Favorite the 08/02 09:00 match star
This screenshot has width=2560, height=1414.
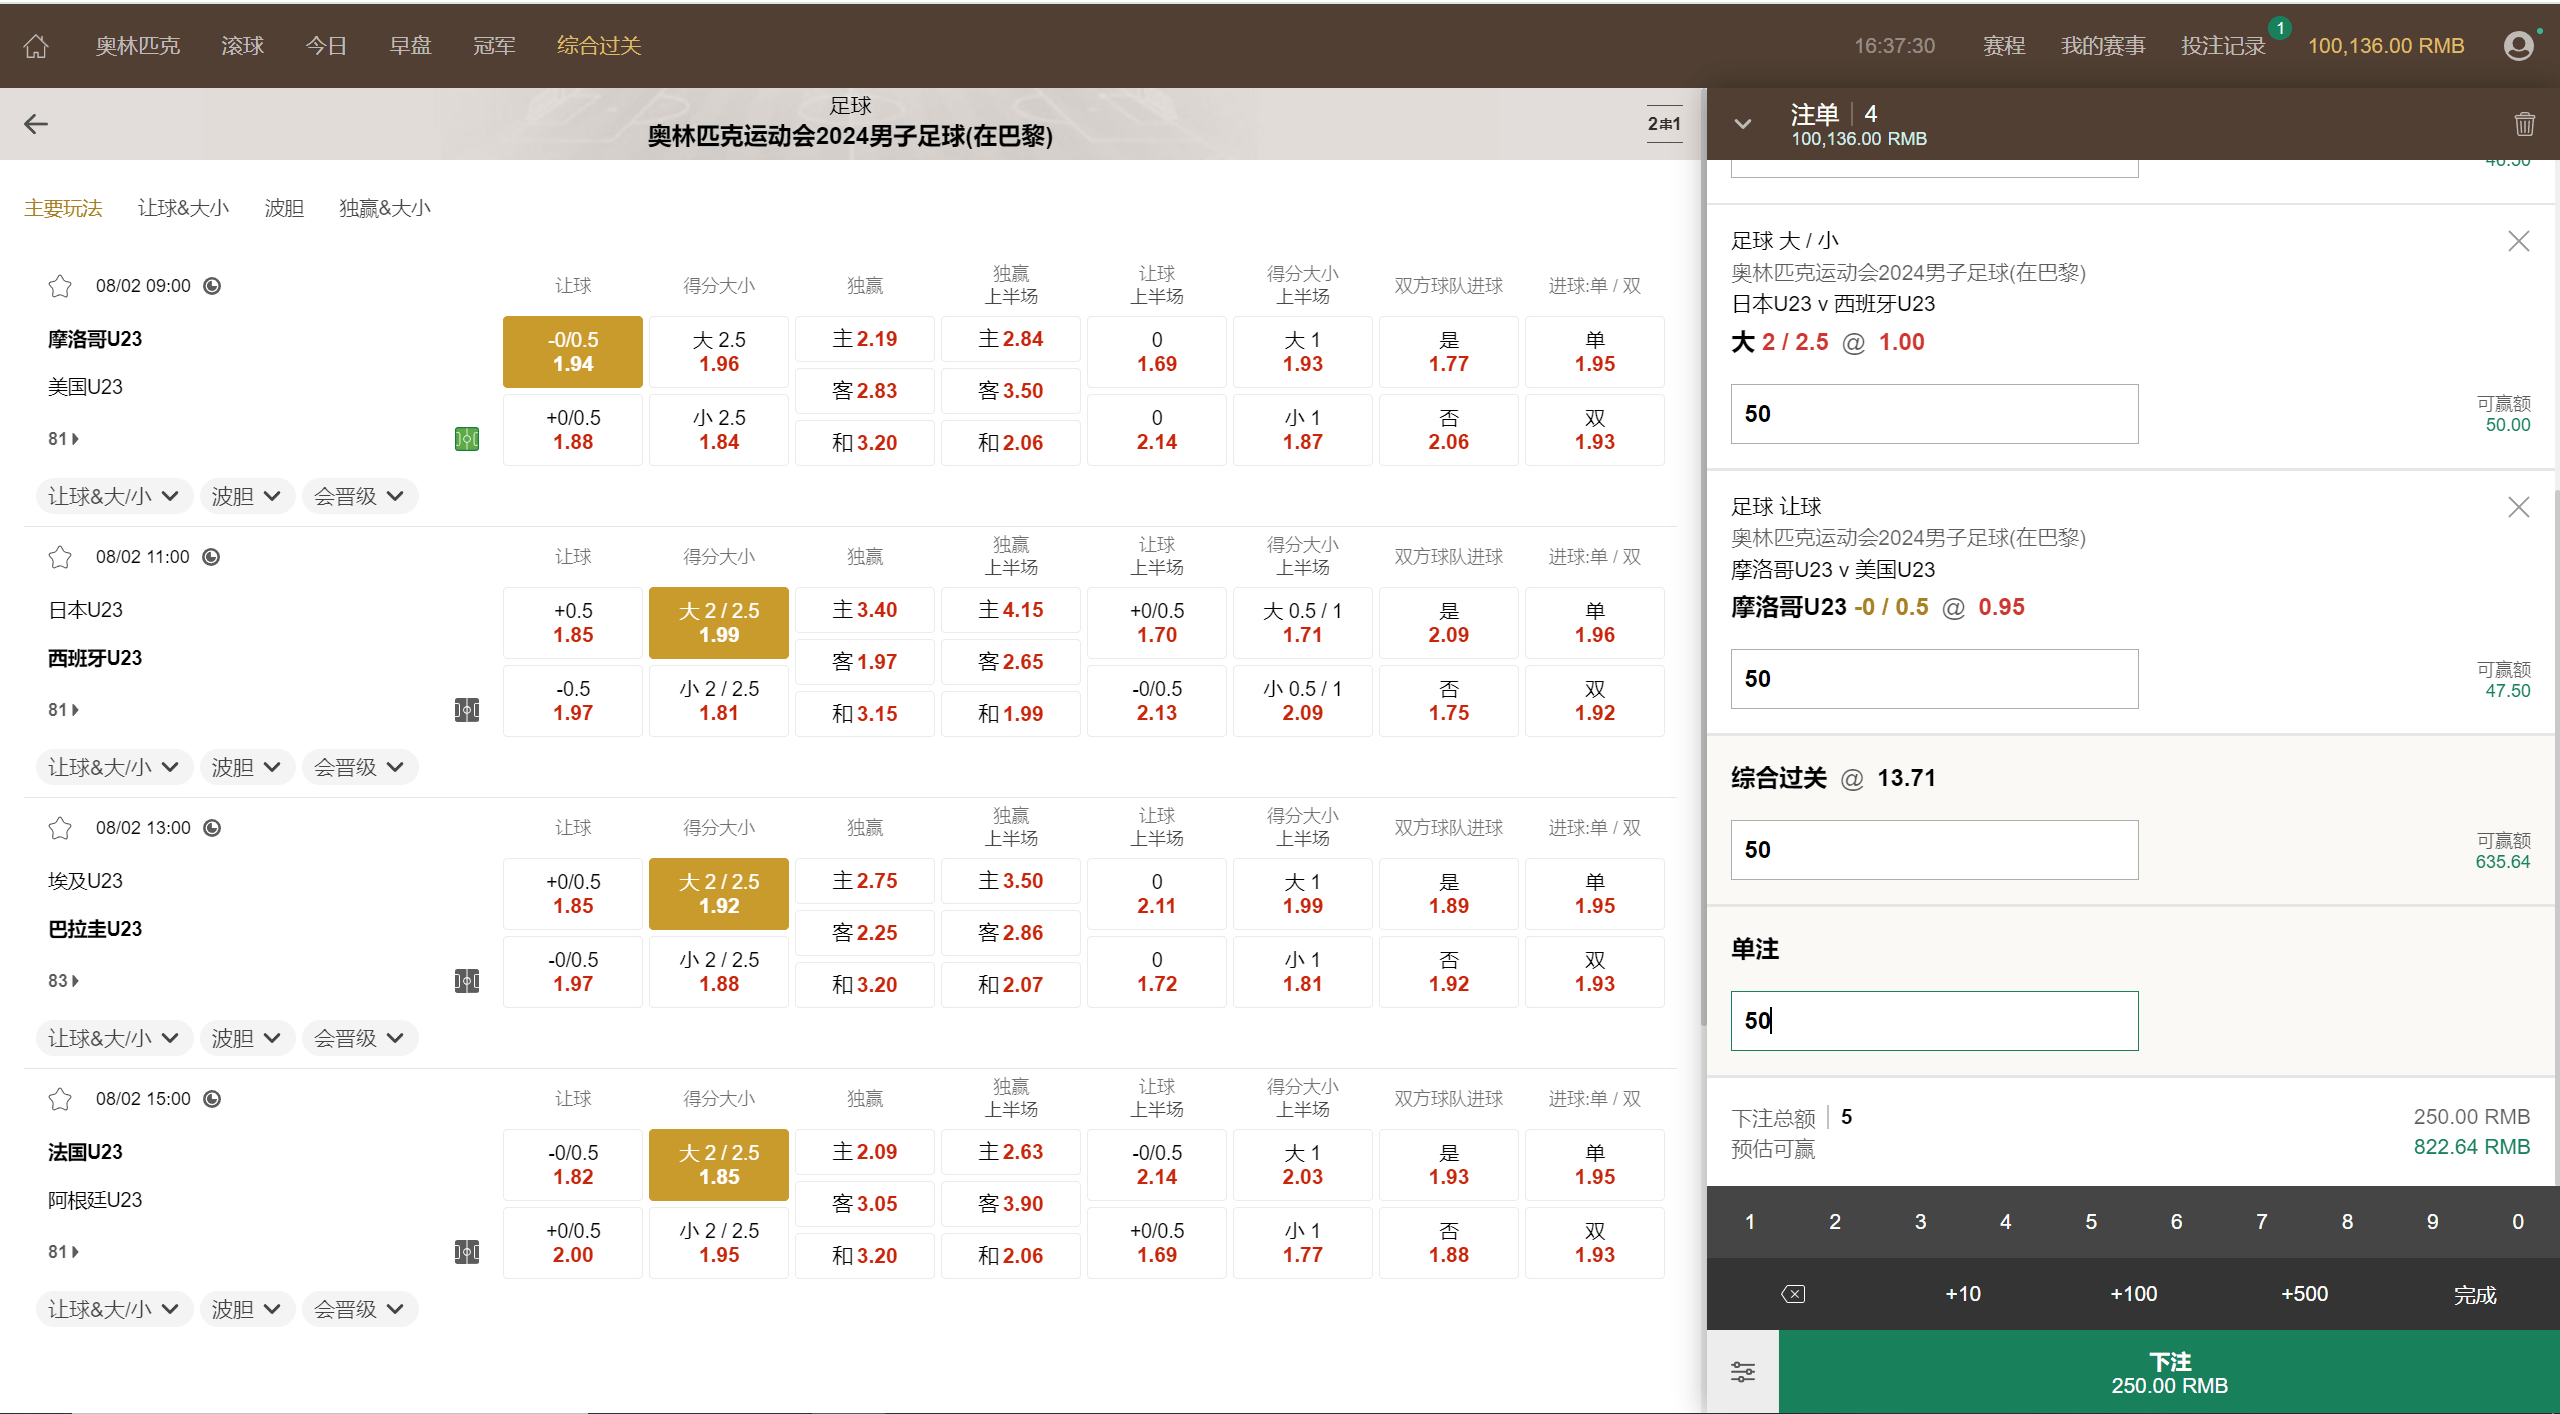[x=60, y=286]
